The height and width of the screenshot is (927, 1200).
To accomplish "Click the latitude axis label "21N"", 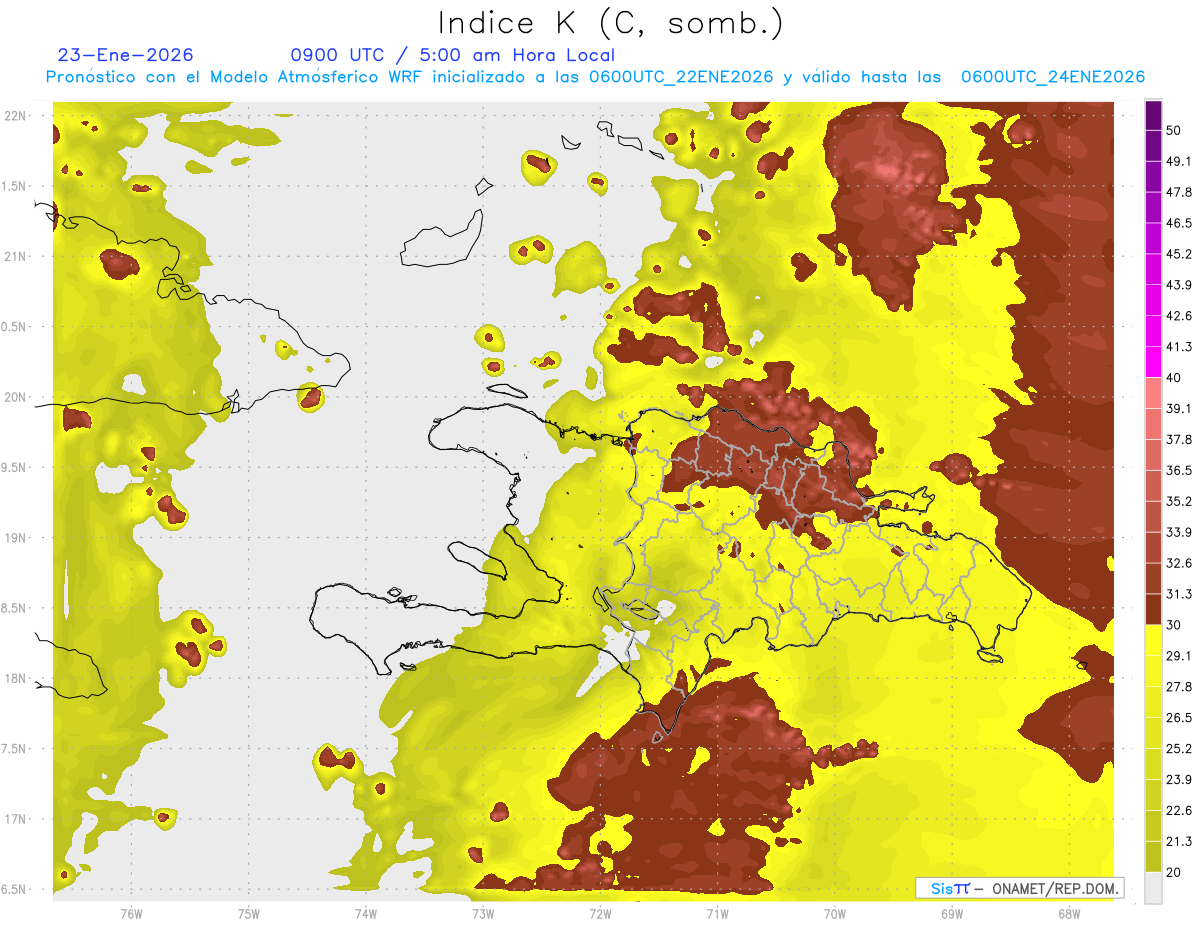I will (x=16, y=257).
